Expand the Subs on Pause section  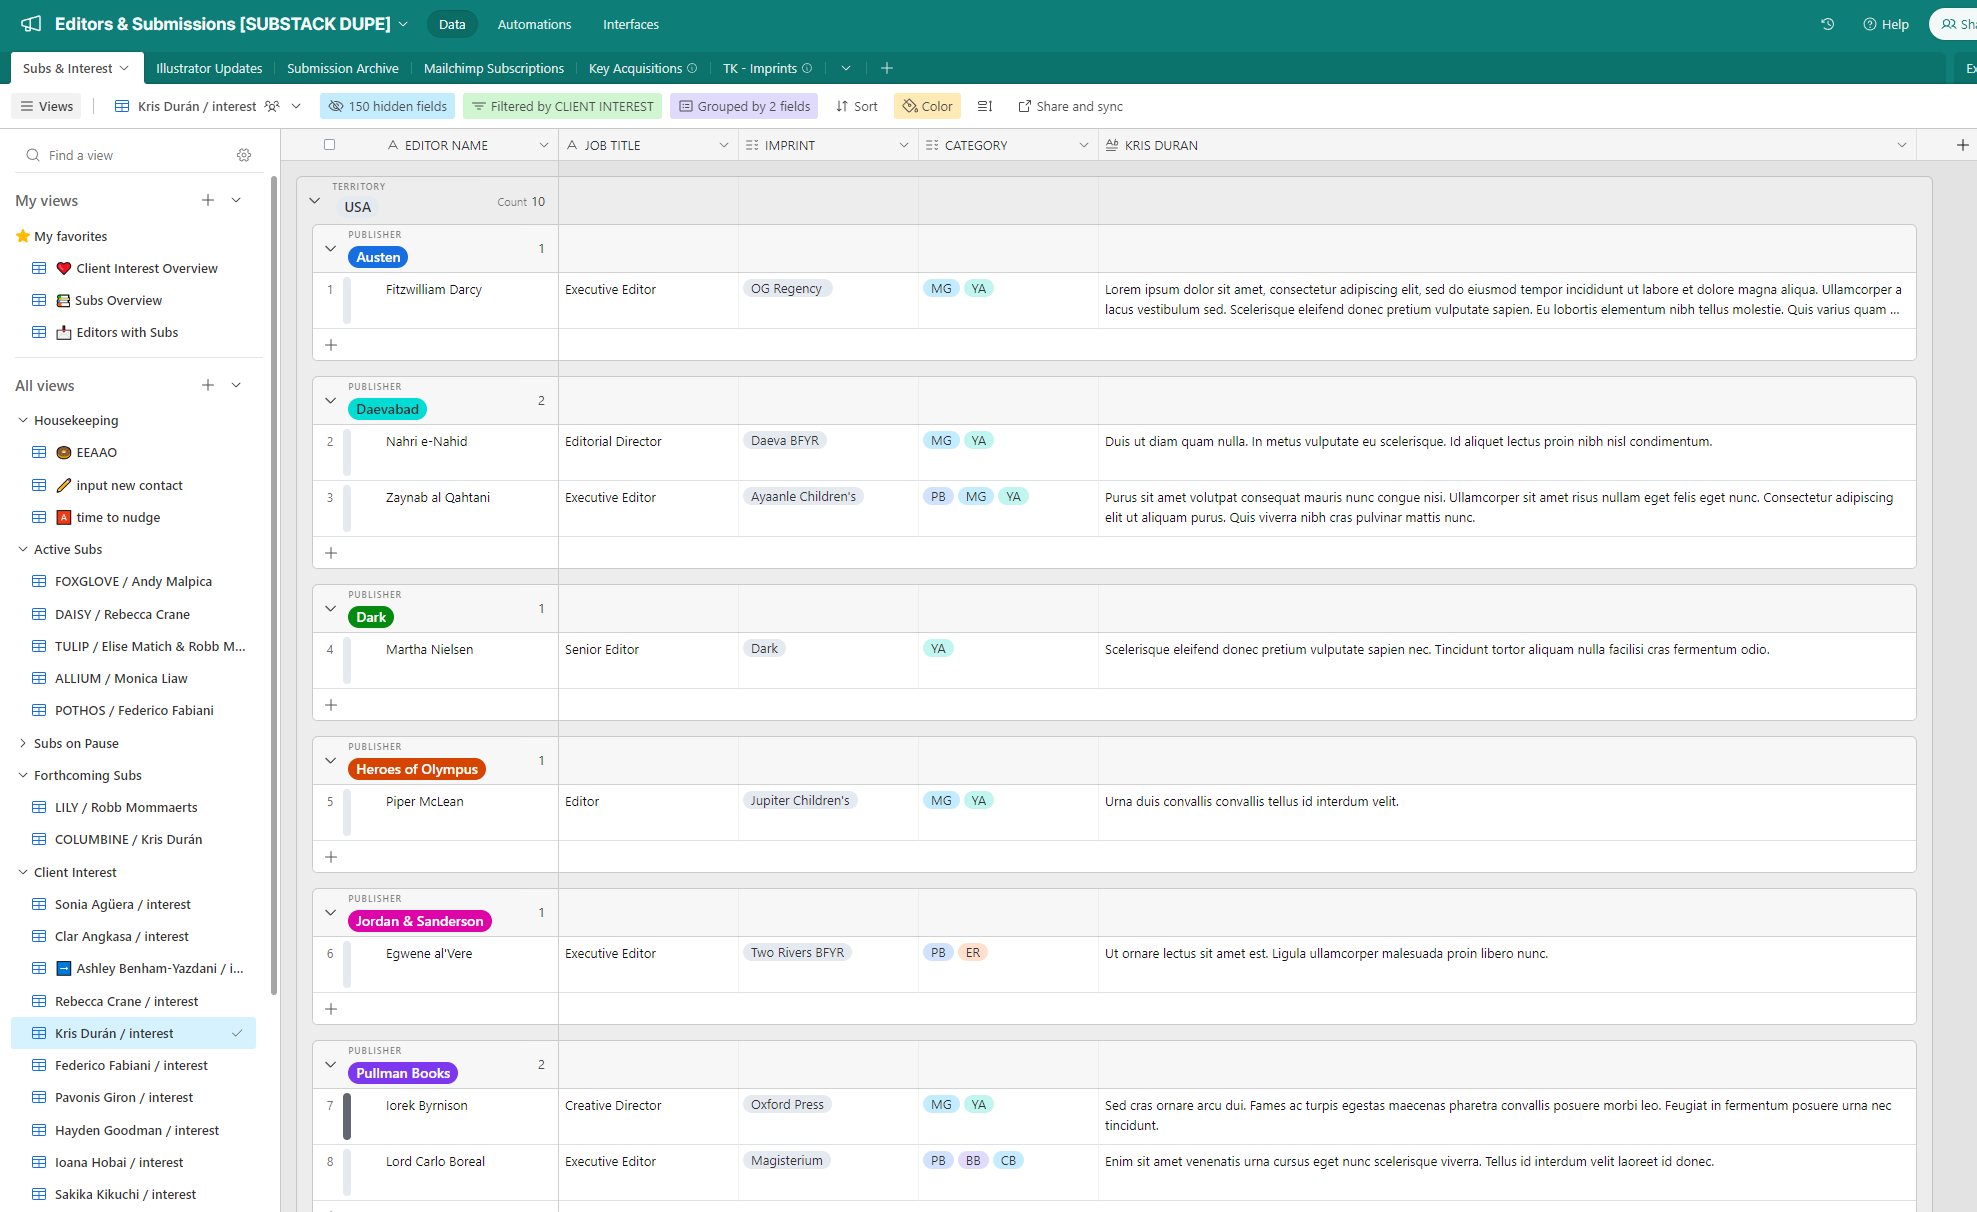pos(23,743)
